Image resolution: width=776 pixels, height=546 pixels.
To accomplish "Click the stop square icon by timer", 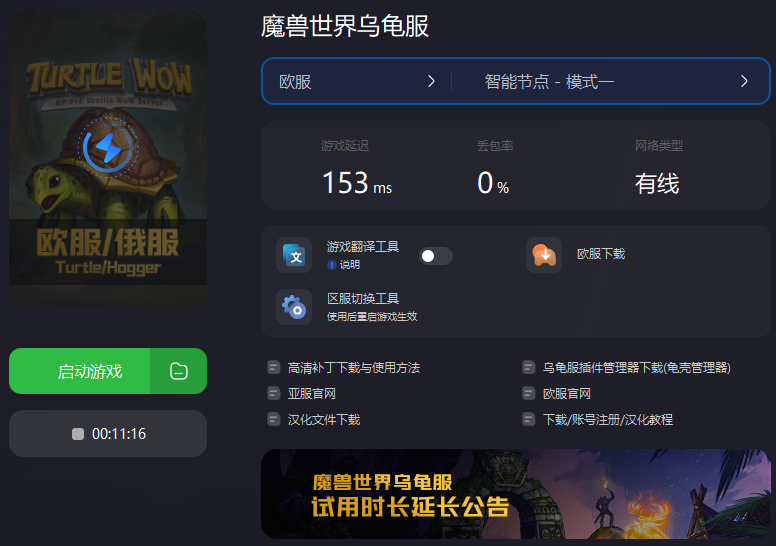I will point(78,434).
